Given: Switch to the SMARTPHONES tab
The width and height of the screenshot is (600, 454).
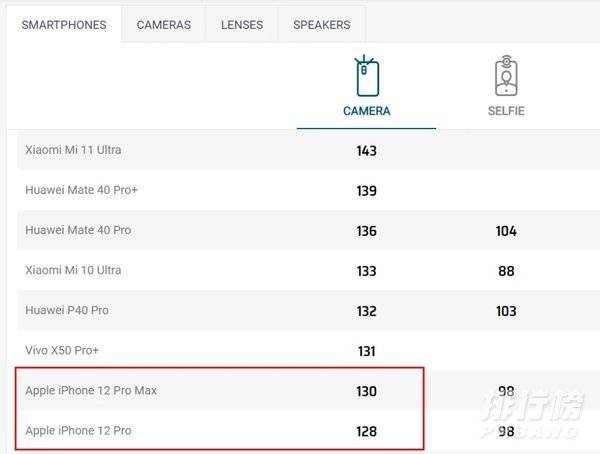Looking at the screenshot, I should pos(64,25).
